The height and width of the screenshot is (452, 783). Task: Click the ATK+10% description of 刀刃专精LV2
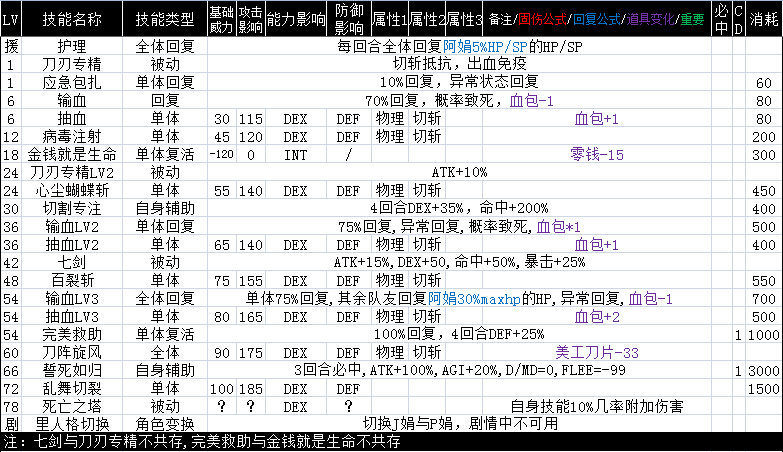click(459, 172)
